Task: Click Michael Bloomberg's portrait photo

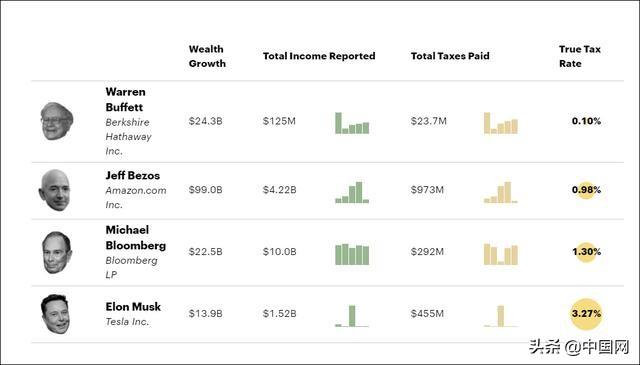Action: 57,252
